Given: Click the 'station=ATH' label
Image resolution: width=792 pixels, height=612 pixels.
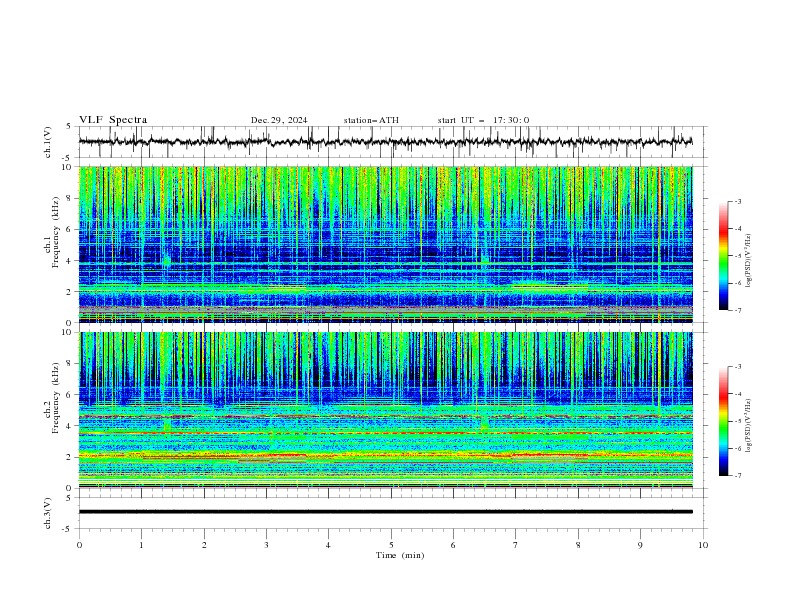Looking at the screenshot, I should point(371,120).
